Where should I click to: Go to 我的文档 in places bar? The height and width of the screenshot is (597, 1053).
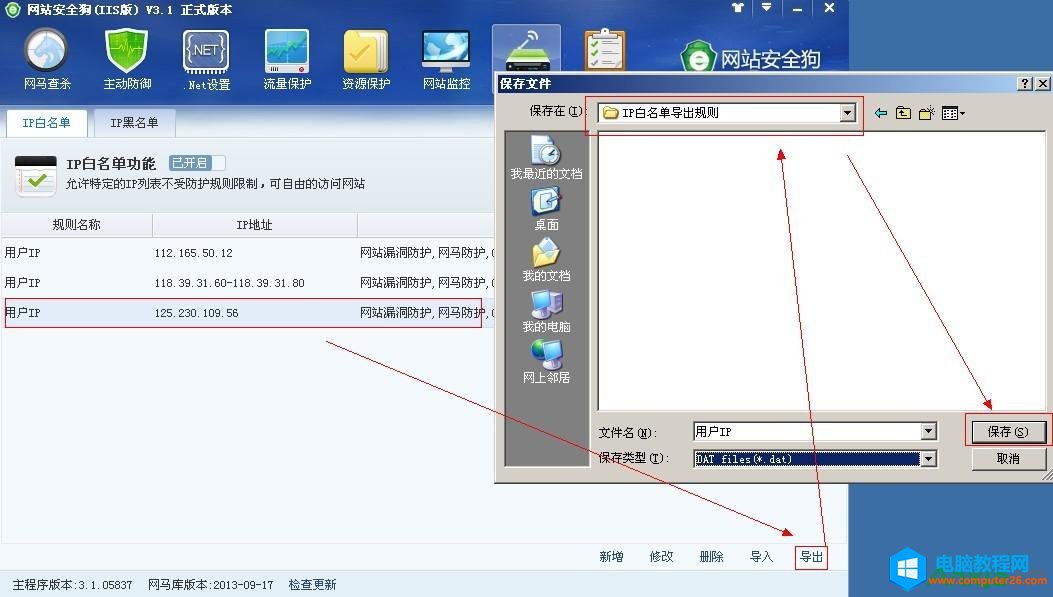[546, 260]
